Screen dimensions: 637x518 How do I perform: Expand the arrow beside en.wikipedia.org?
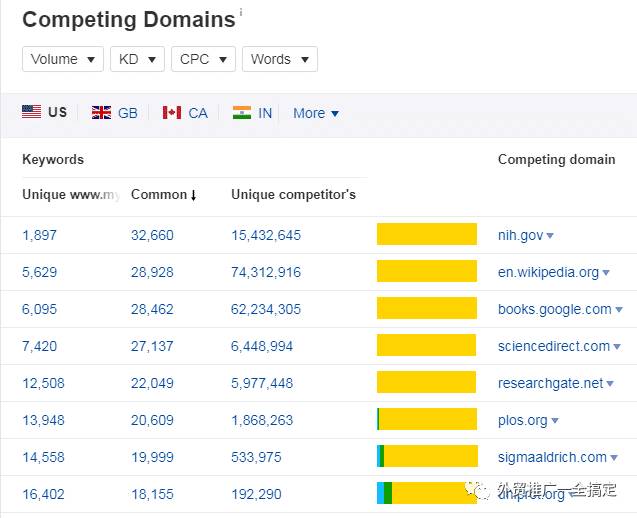tap(606, 273)
